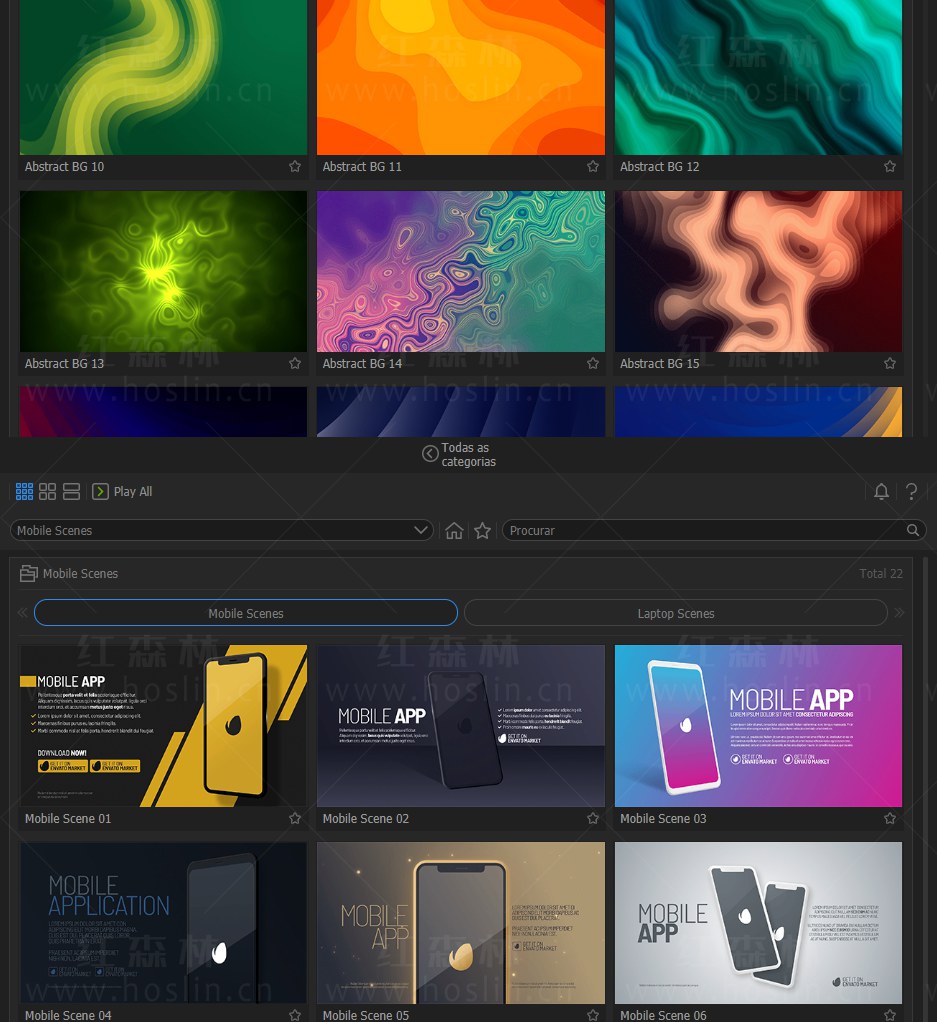Select the Laptop Scenes tab
The image size is (937, 1022).
[x=676, y=613]
